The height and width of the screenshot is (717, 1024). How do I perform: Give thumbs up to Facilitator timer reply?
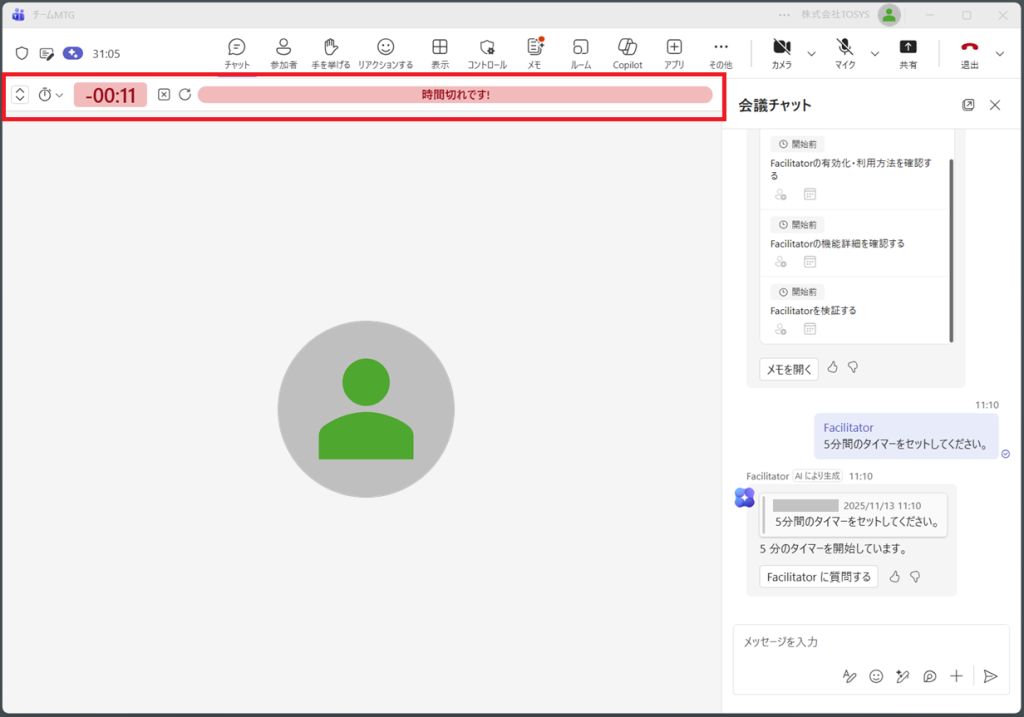(895, 576)
